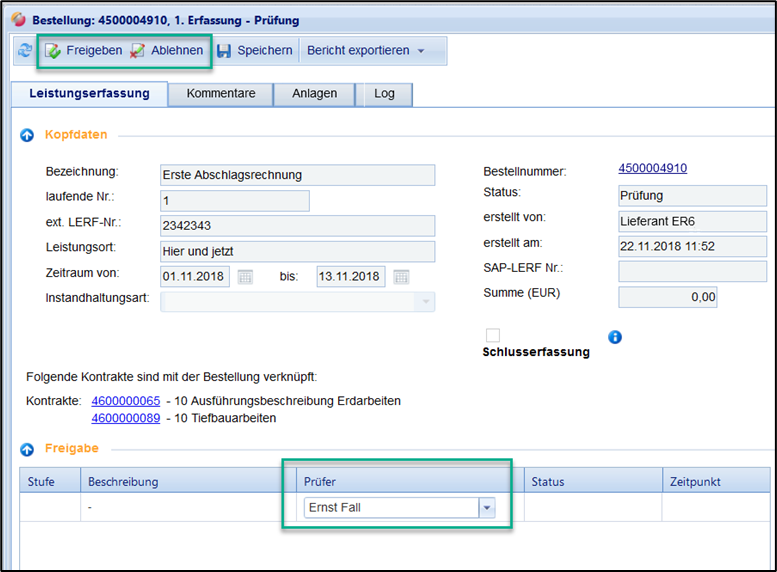The image size is (777, 572).
Task: Toggle the Schlusserfassung checkbox
Action: pos(492,336)
